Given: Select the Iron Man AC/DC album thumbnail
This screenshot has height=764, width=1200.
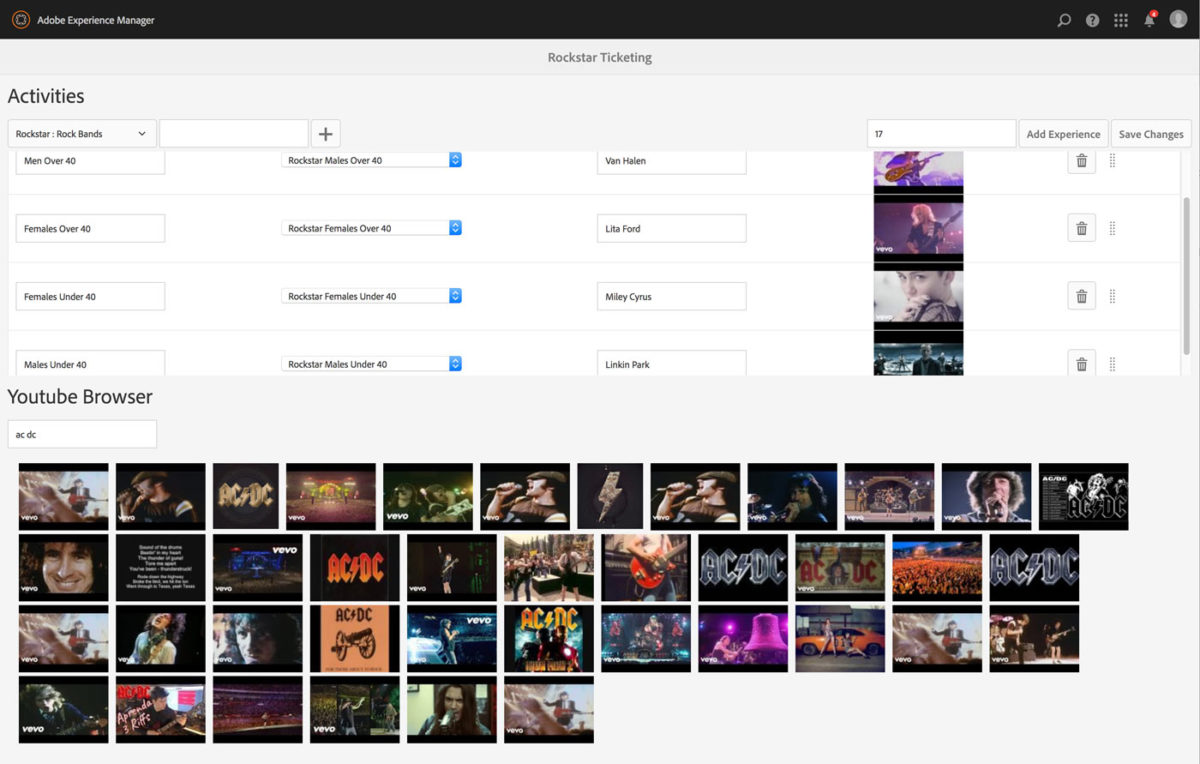Looking at the screenshot, I should (548, 638).
